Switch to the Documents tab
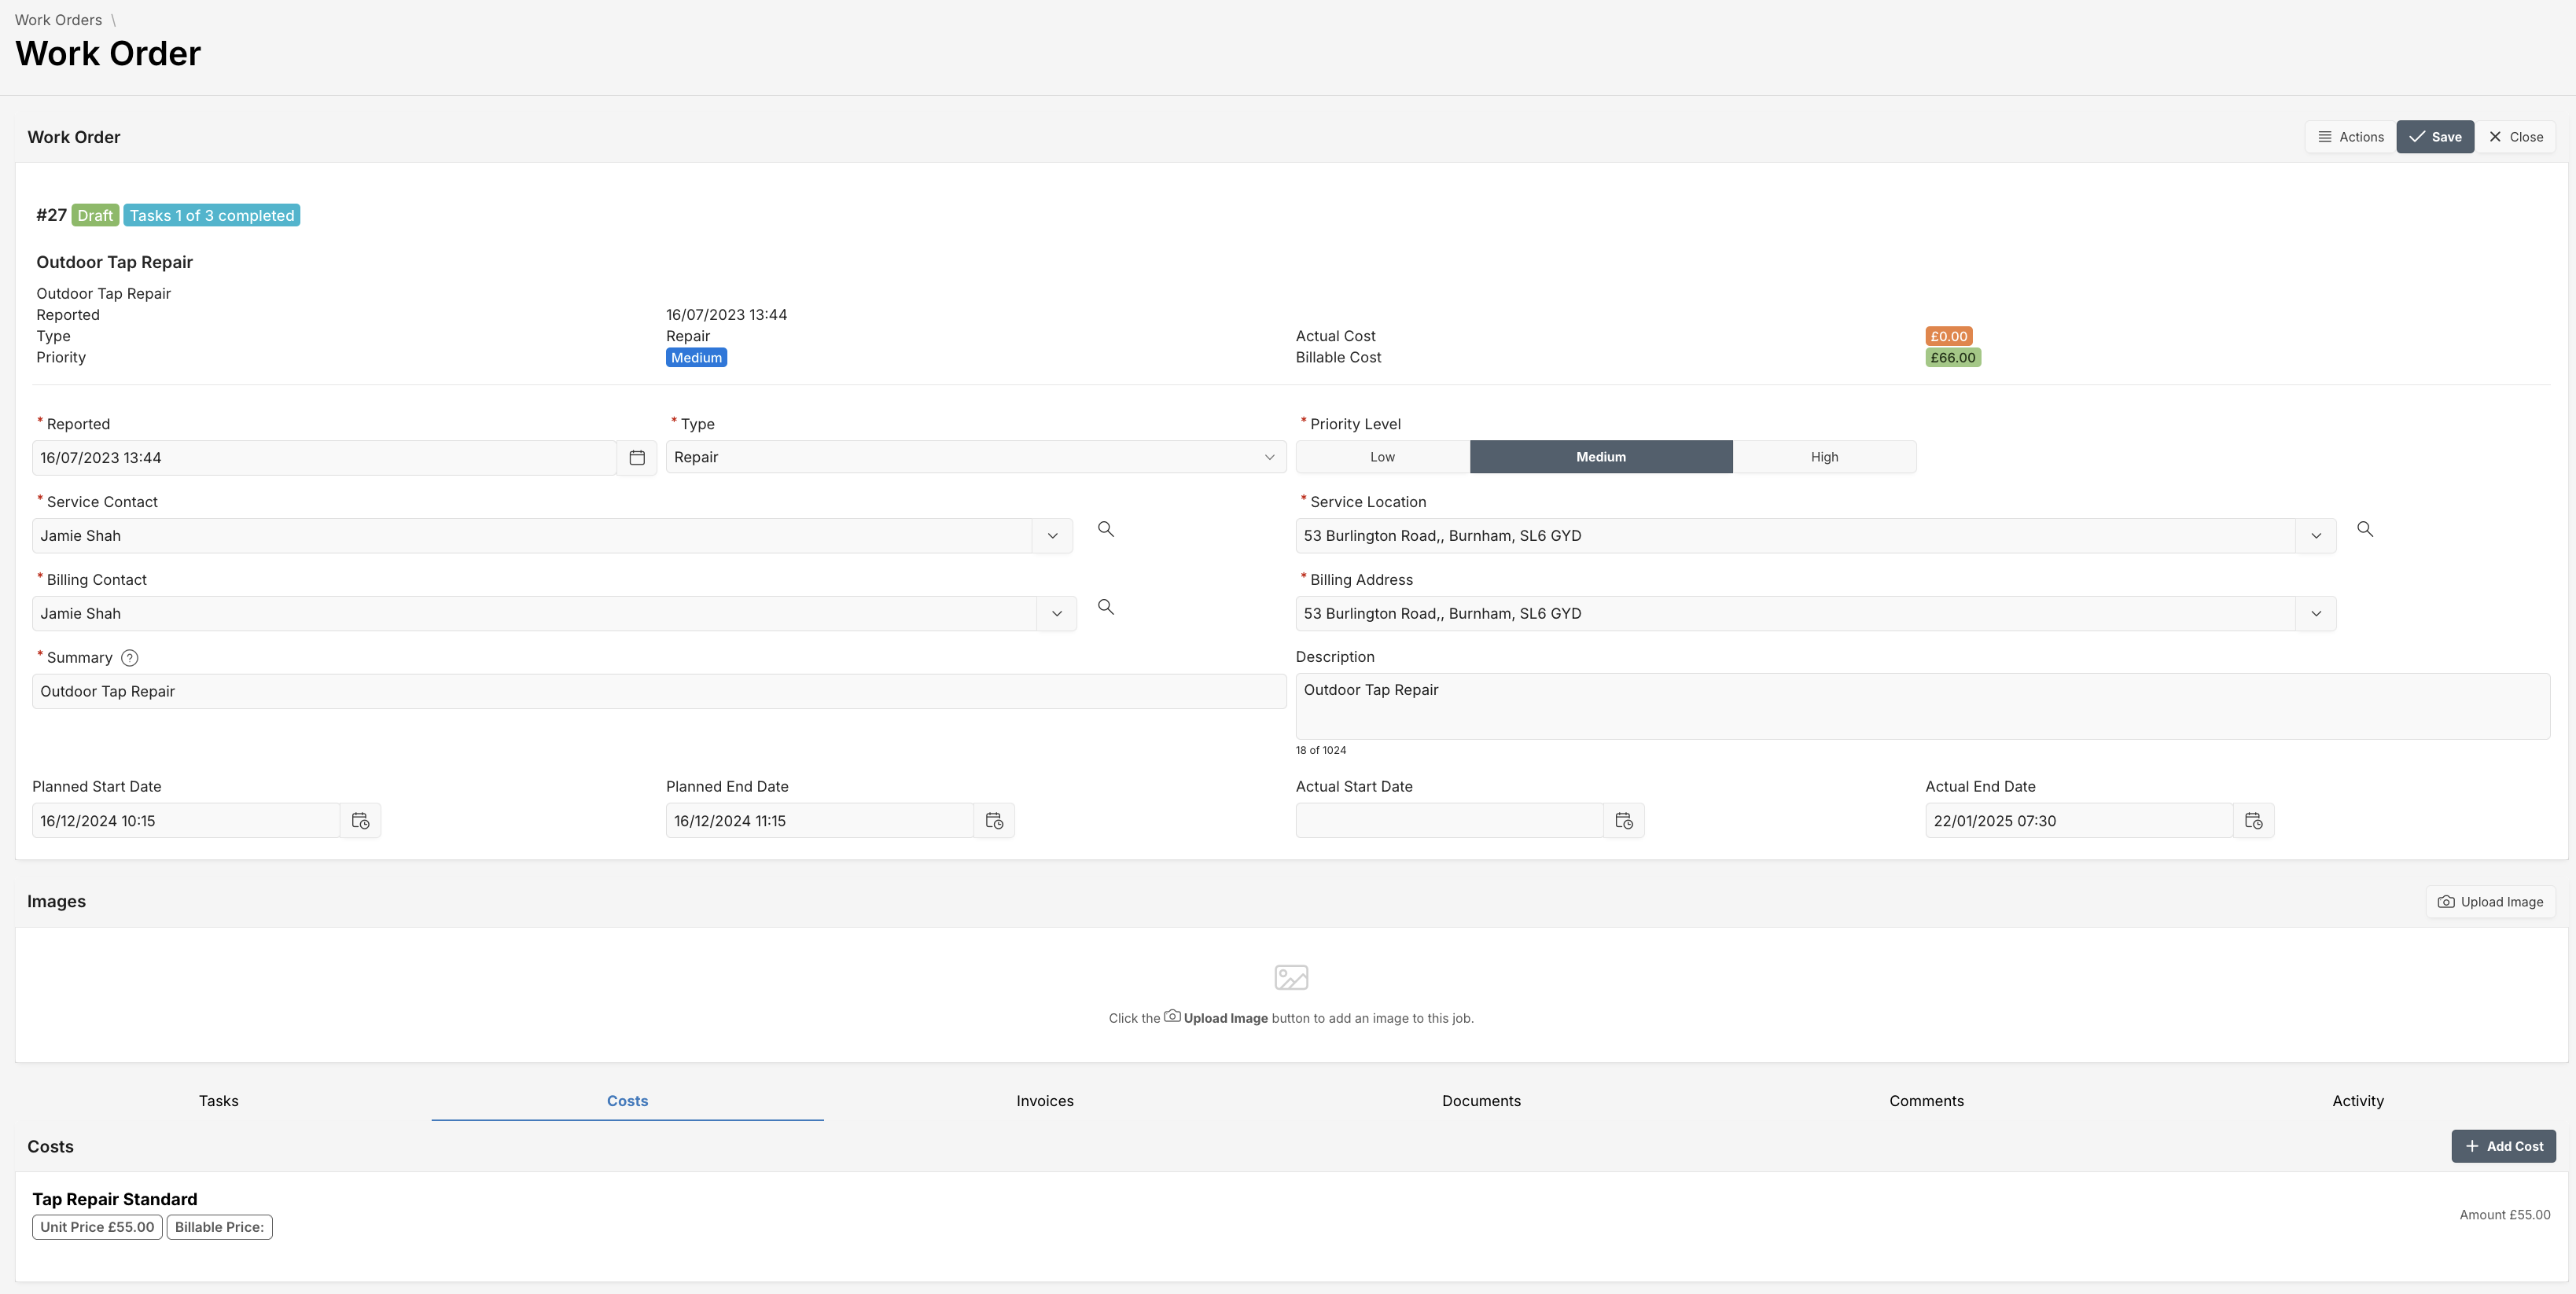 (x=1481, y=1101)
